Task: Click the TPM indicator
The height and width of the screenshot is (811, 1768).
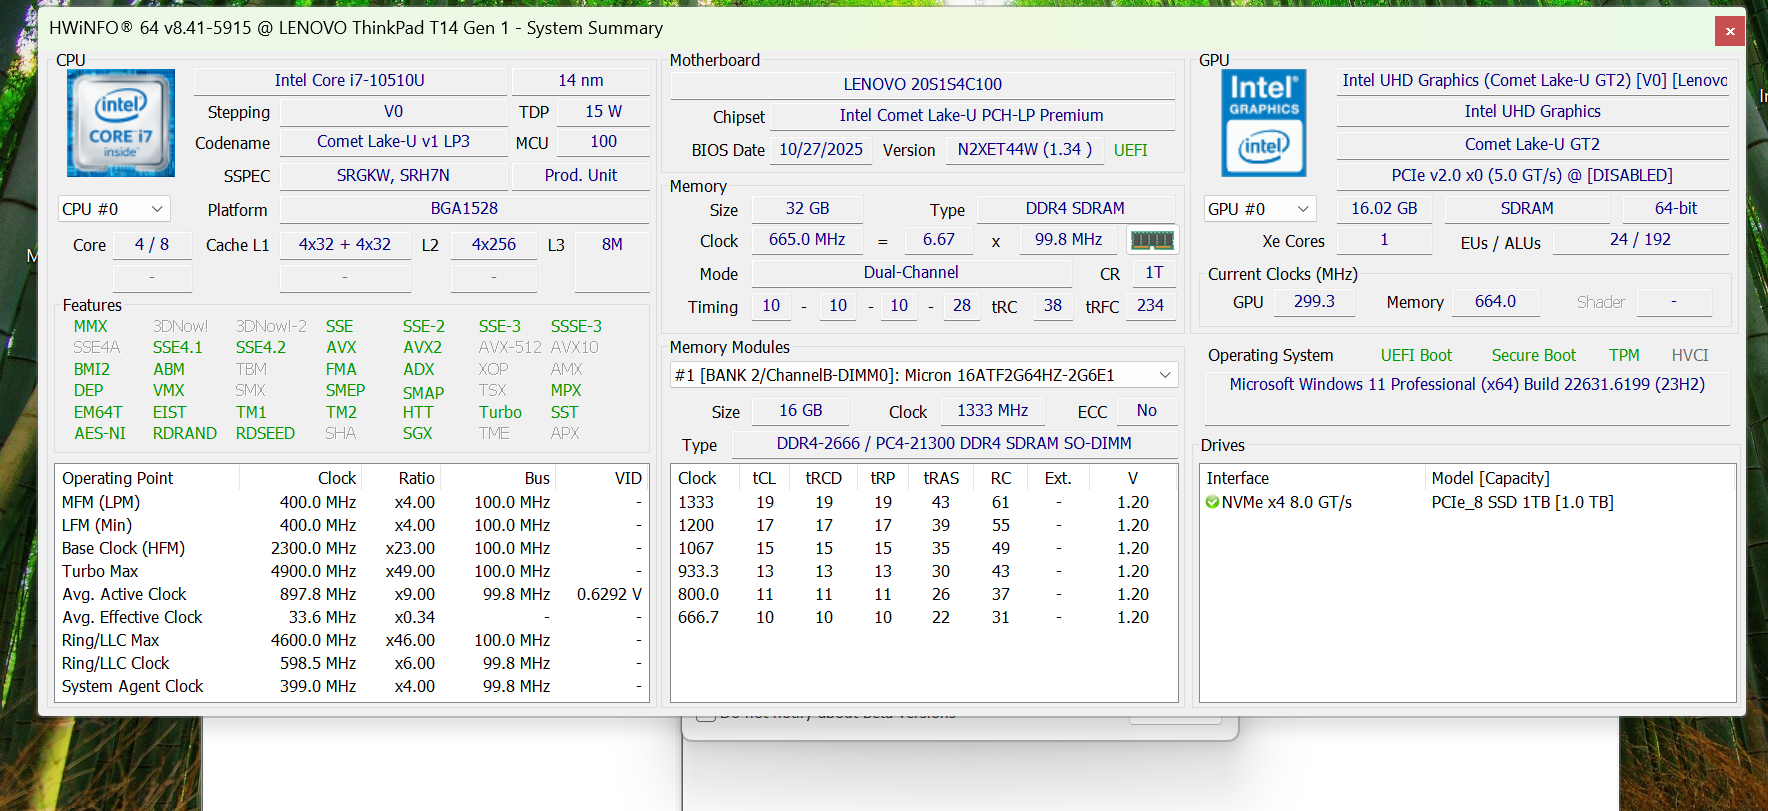Action: coord(1624,355)
